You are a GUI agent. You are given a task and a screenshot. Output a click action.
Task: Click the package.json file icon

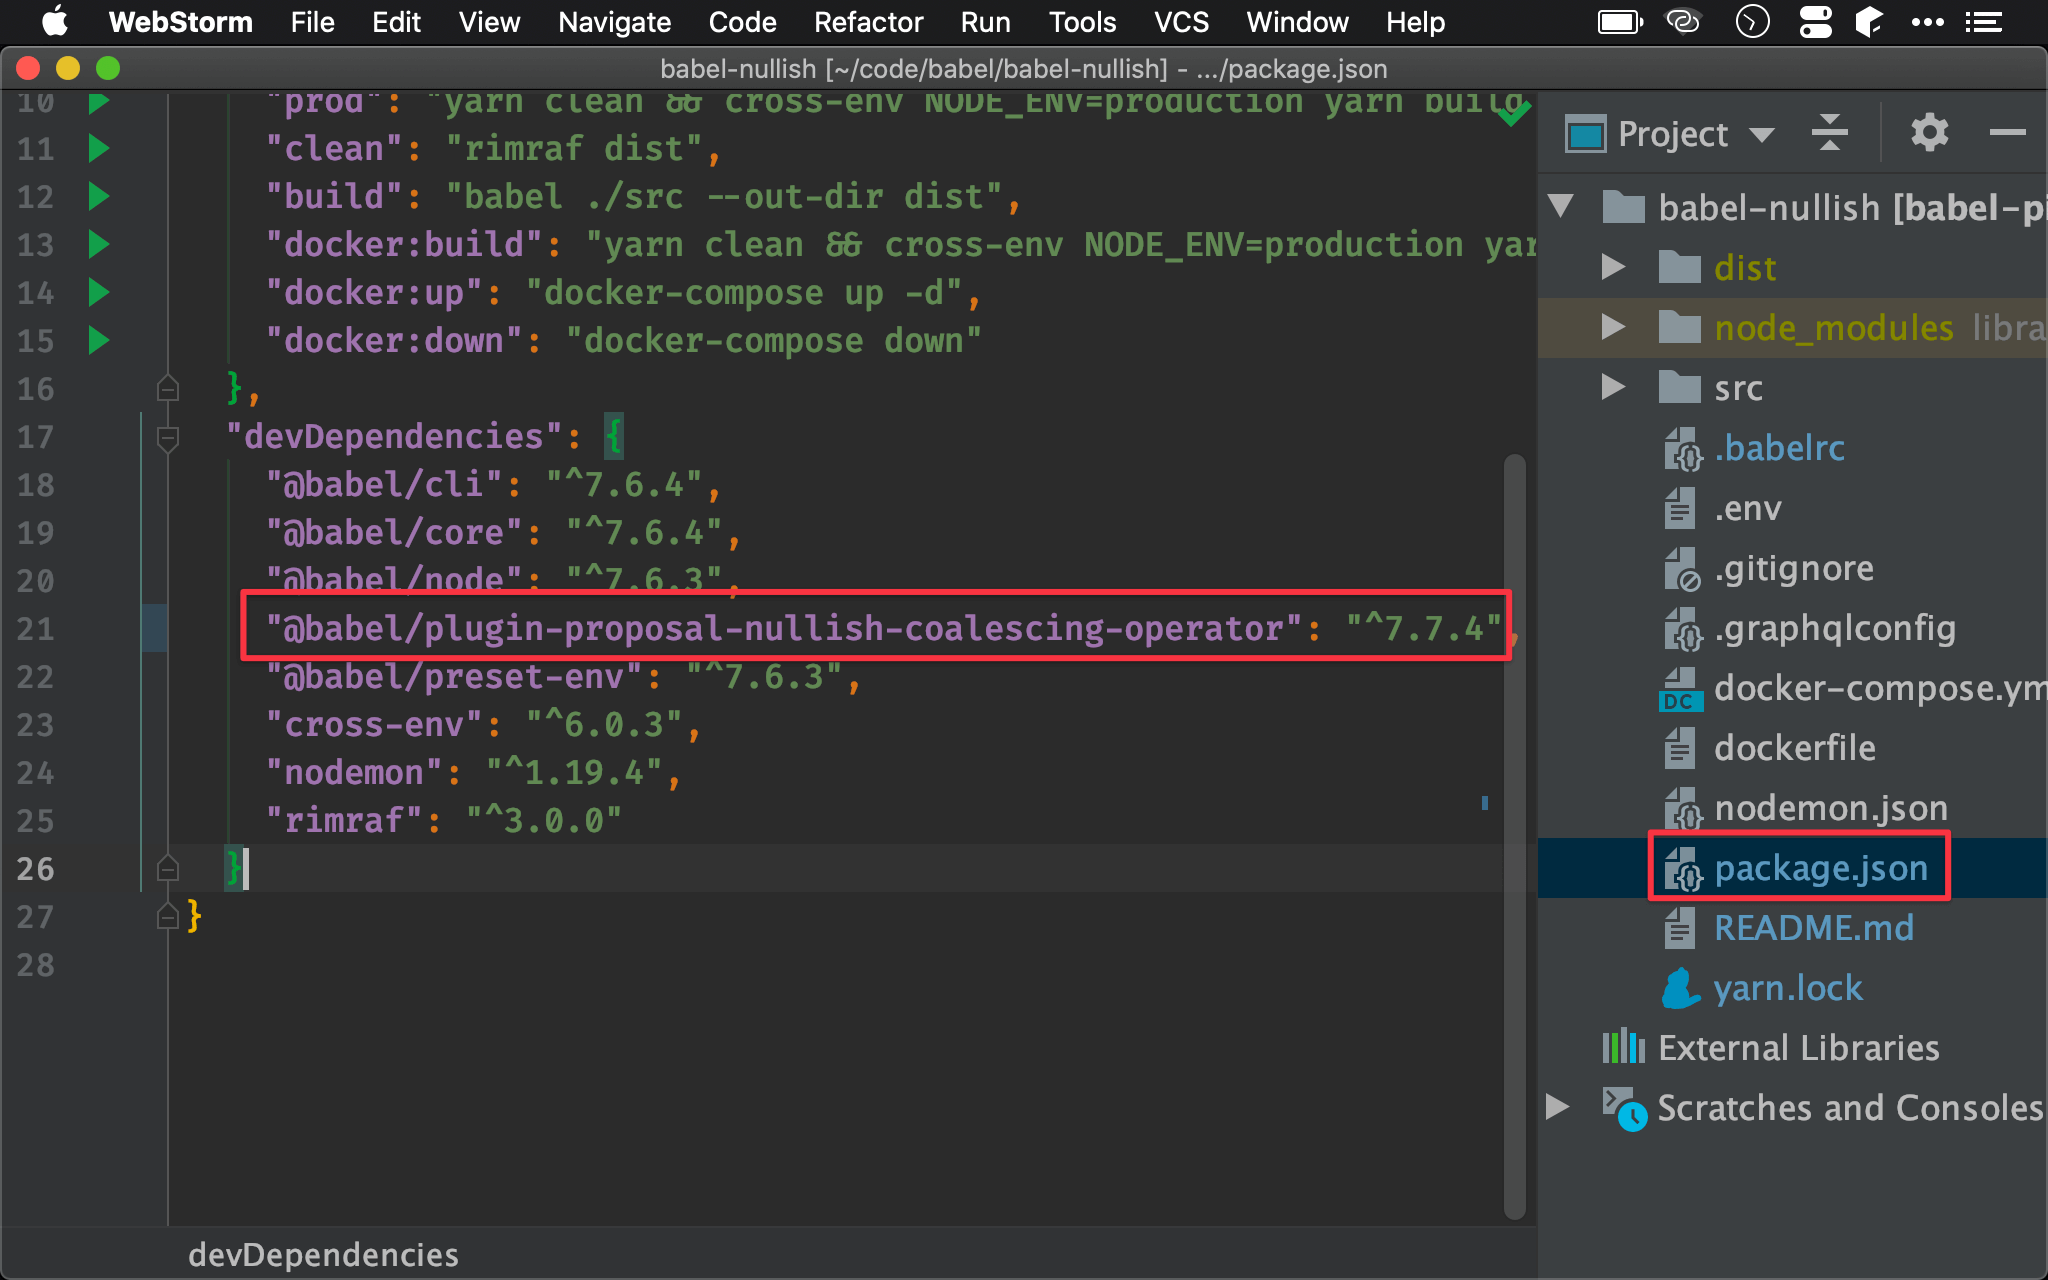coord(1682,869)
